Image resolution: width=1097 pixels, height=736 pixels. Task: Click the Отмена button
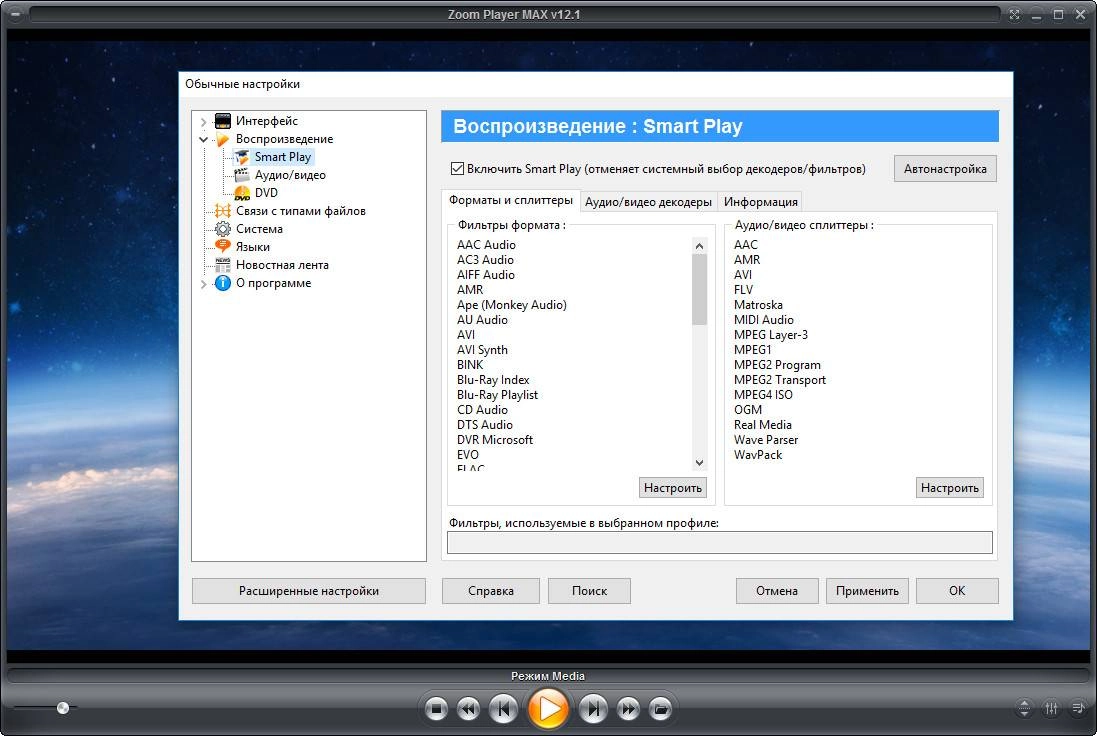[777, 590]
